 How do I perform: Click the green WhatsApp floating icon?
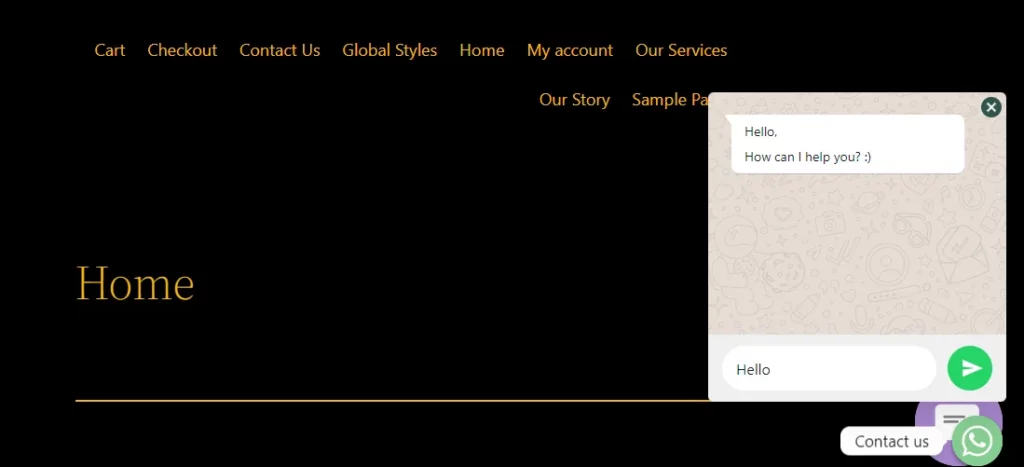(x=977, y=442)
